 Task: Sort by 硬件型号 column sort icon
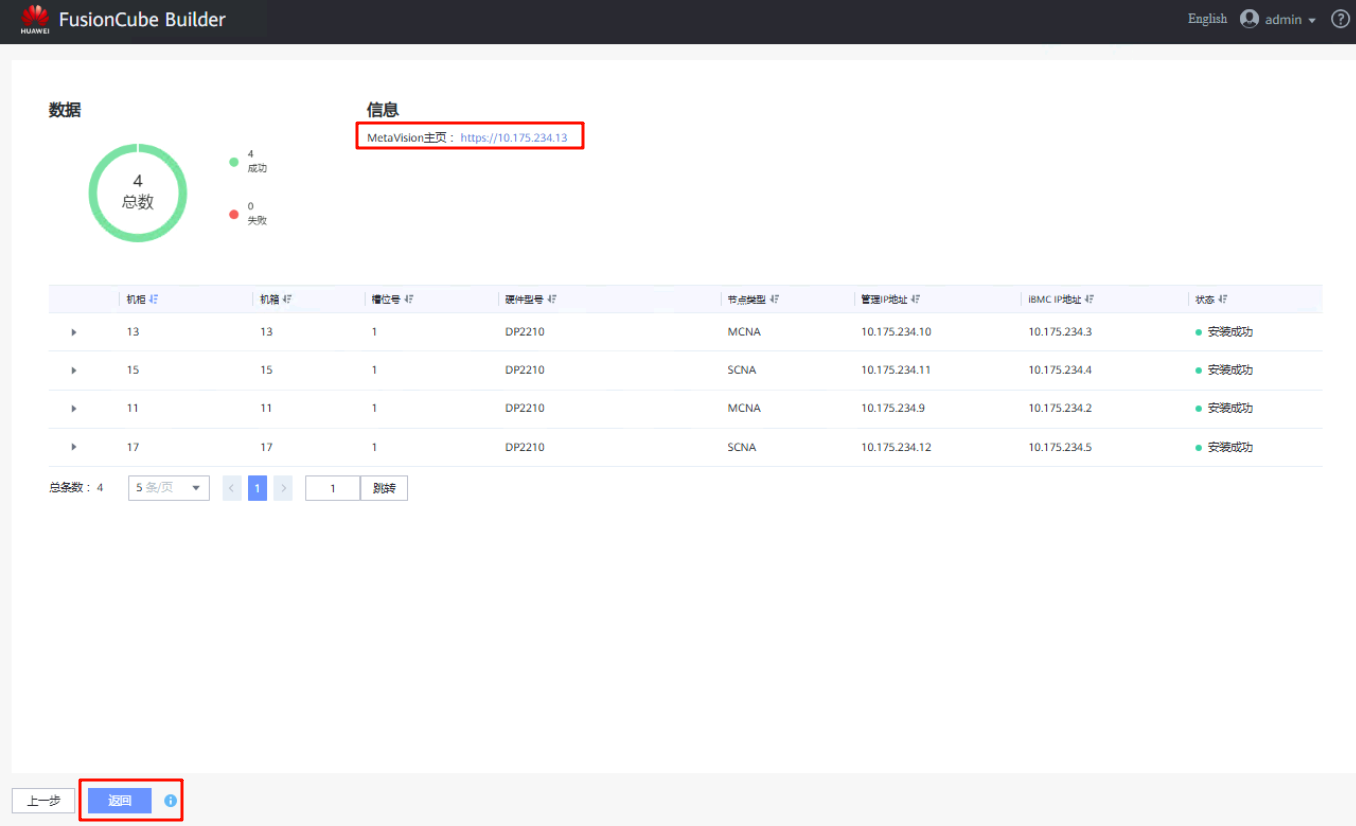[552, 299]
